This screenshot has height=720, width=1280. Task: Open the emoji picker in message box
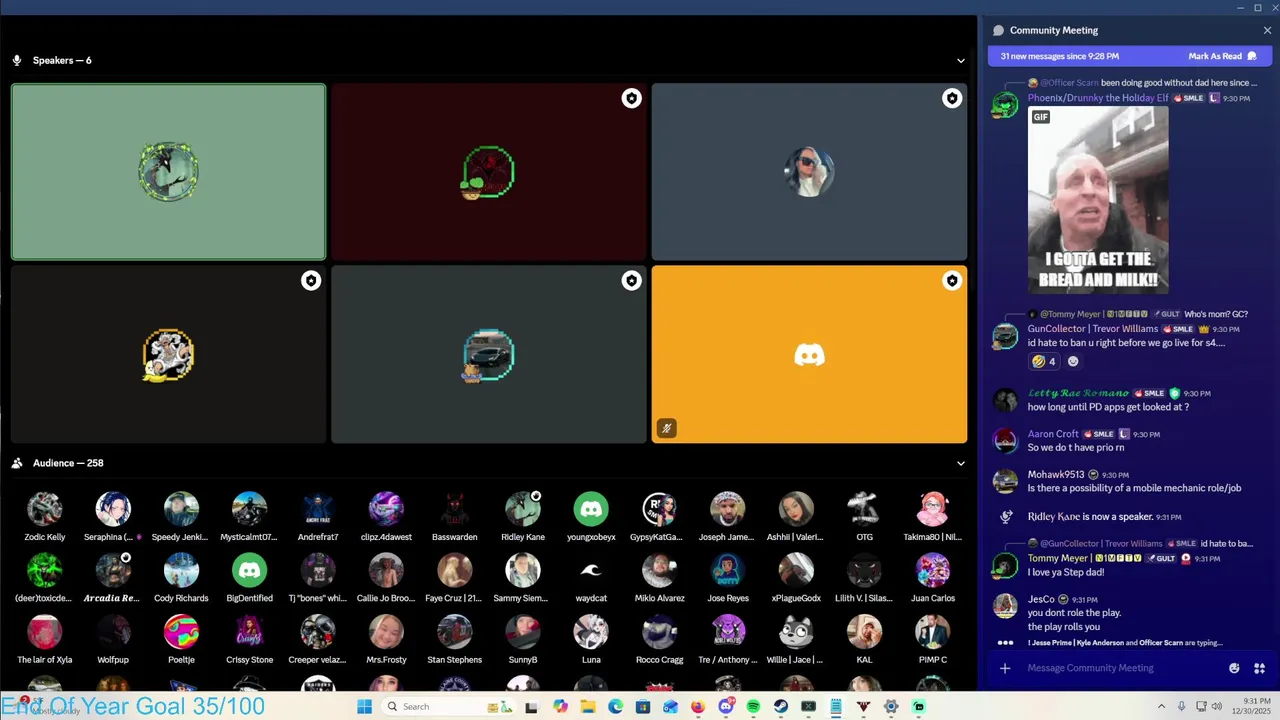point(1234,668)
